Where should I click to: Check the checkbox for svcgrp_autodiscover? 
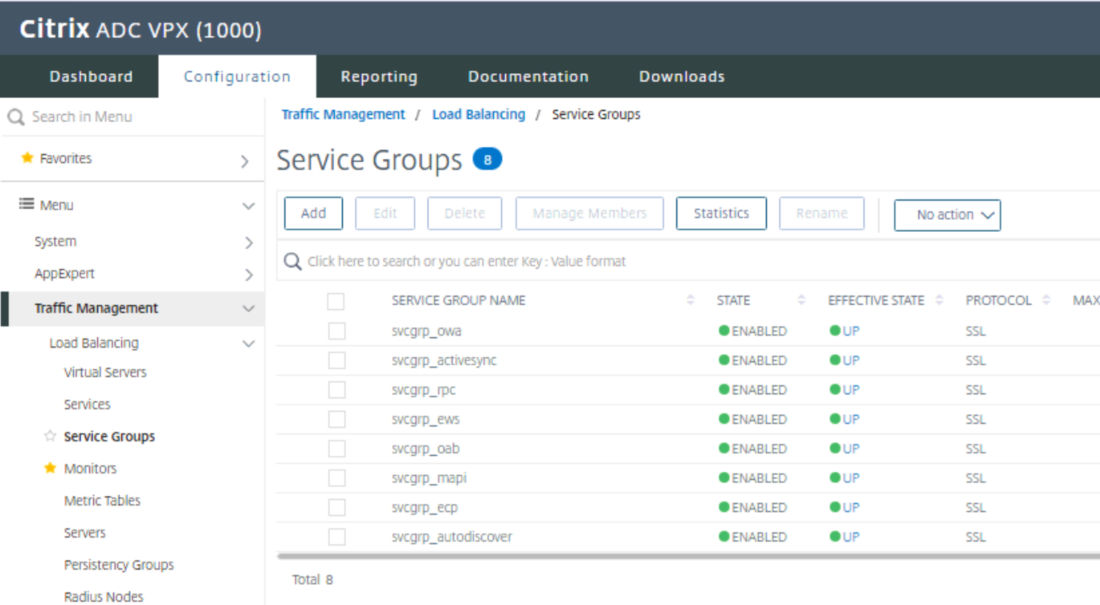pos(337,536)
